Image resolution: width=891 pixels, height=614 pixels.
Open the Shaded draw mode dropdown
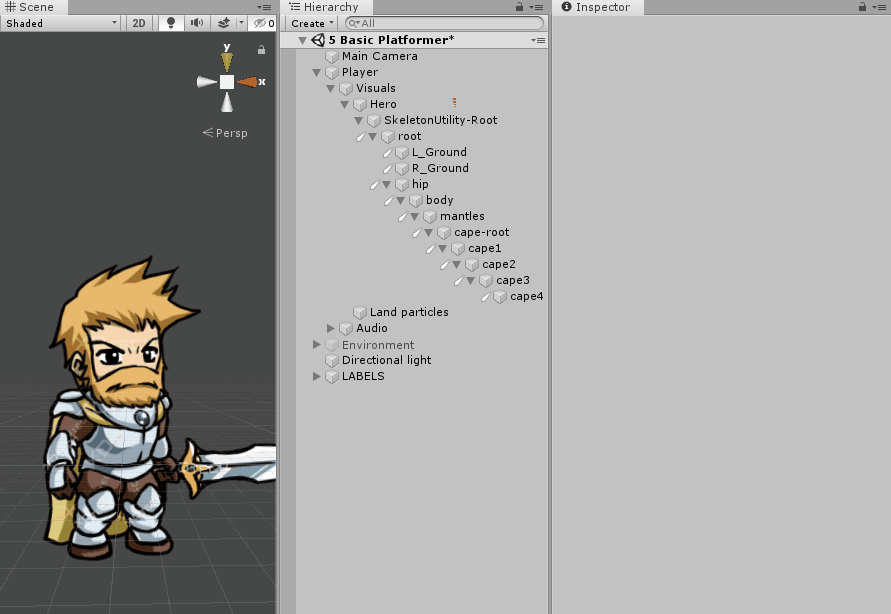[60, 23]
